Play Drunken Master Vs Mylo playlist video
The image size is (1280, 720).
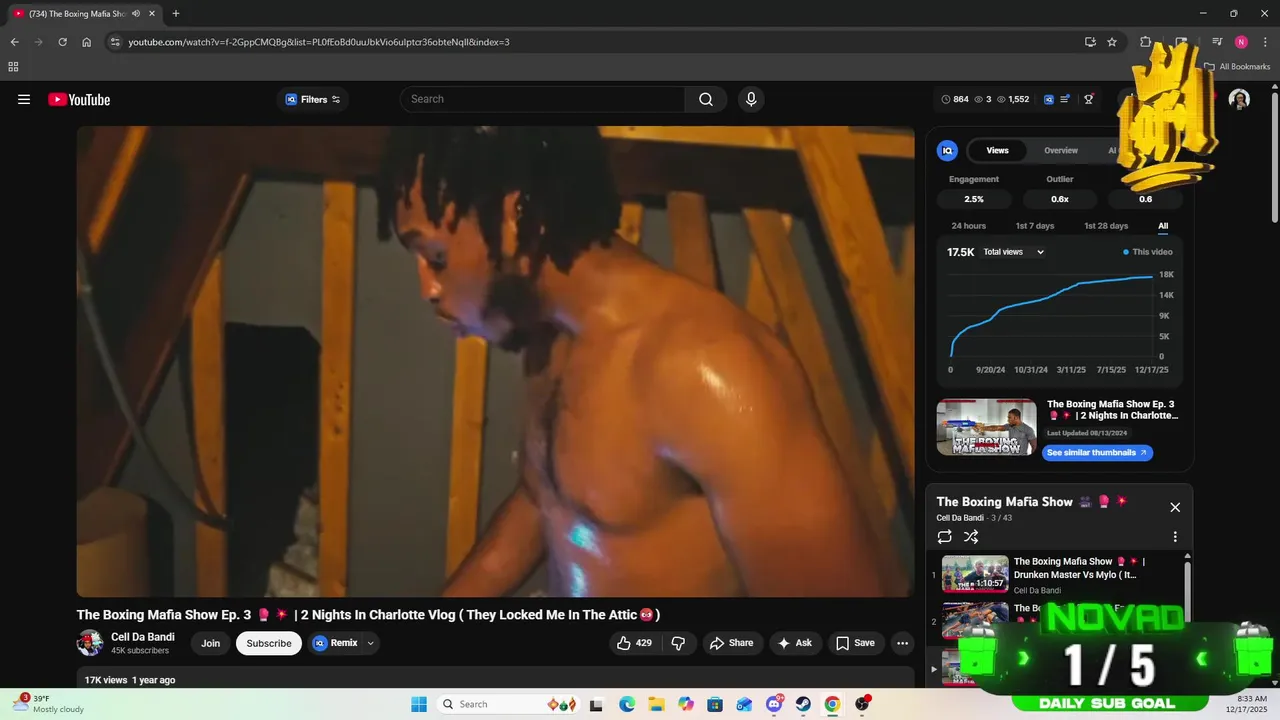click(1057, 575)
